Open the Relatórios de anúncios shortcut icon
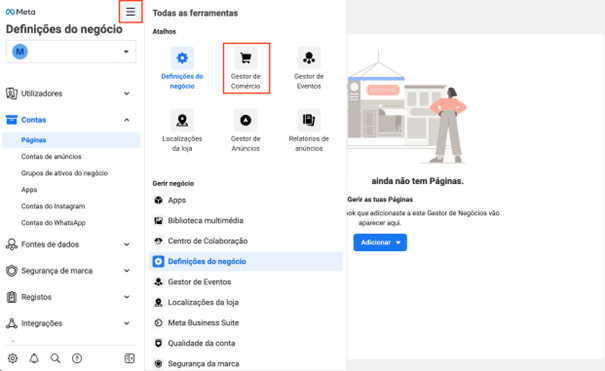This screenshot has width=605, height=371. point(309,120)
